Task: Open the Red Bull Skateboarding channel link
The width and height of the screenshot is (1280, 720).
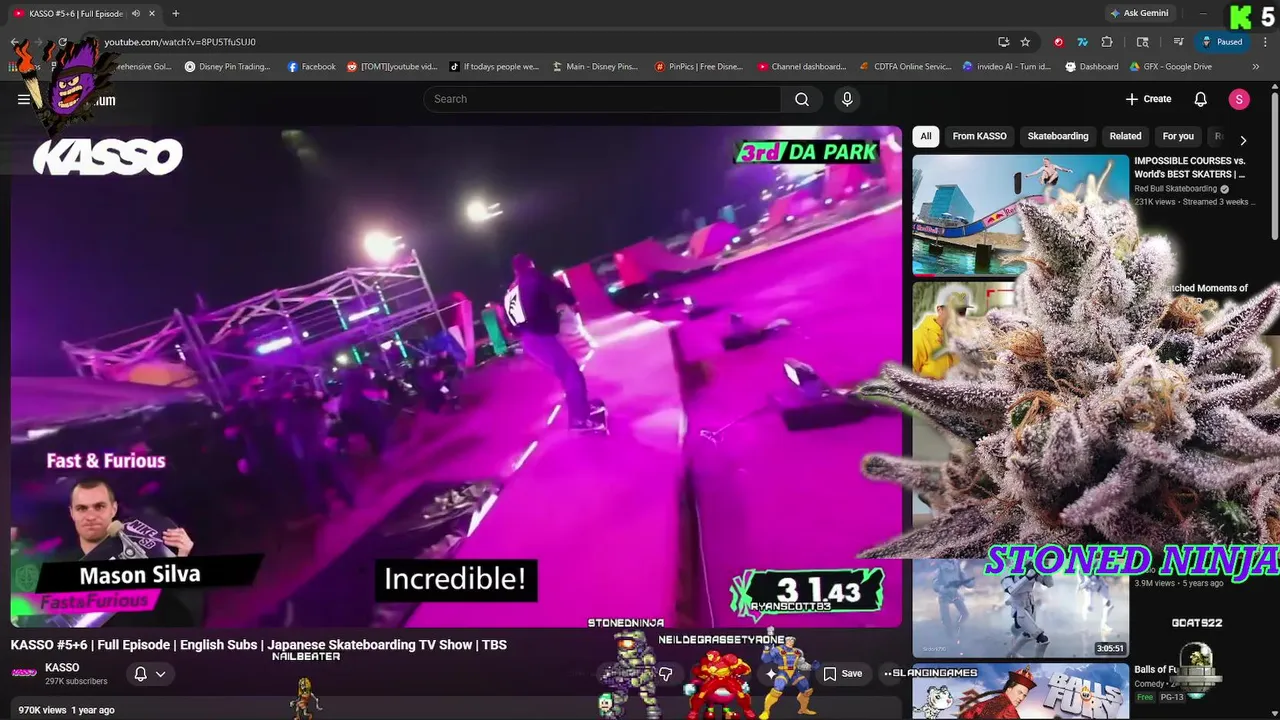Action: (1175, 188)
